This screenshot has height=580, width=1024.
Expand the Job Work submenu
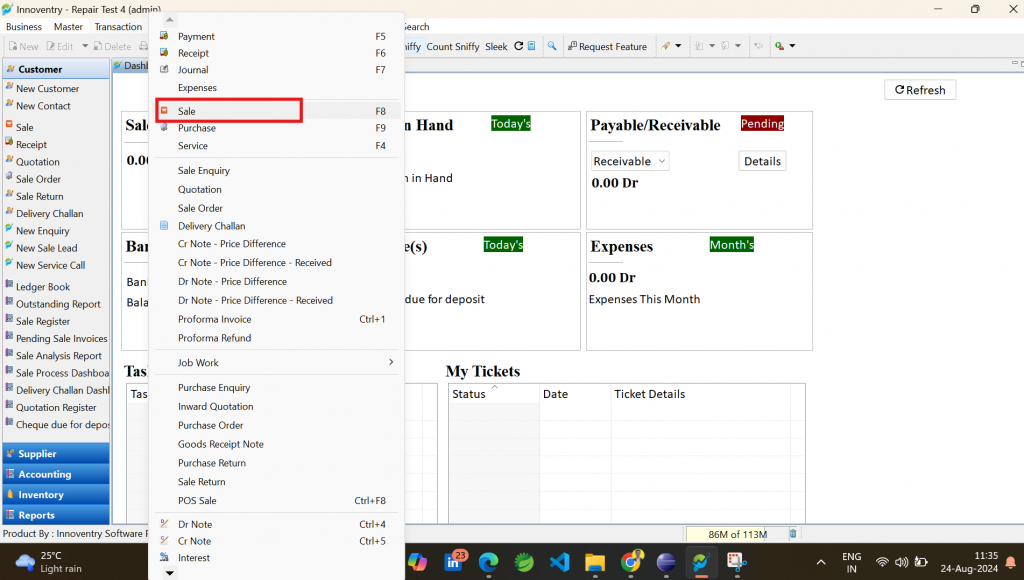[277, 362]
